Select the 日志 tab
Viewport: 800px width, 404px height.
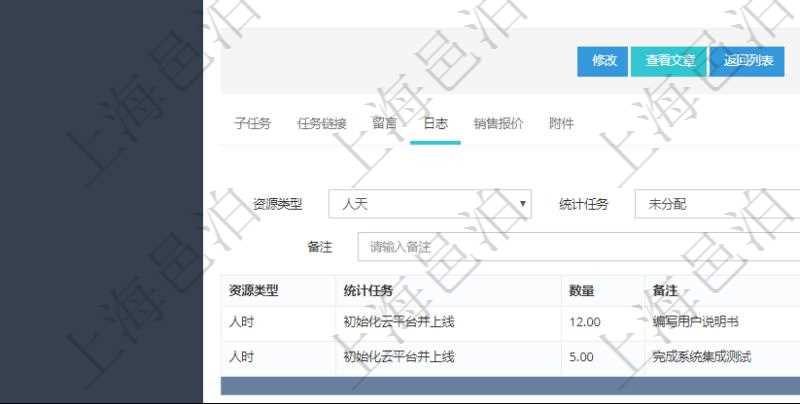[435, 123]
